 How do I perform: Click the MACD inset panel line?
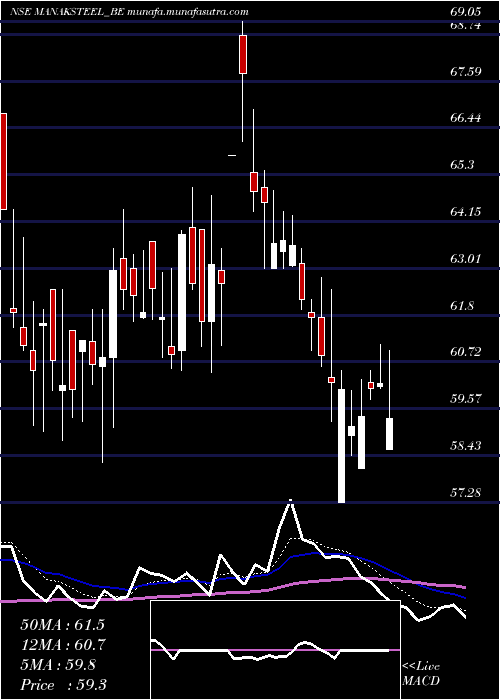(x=275, y=650)
